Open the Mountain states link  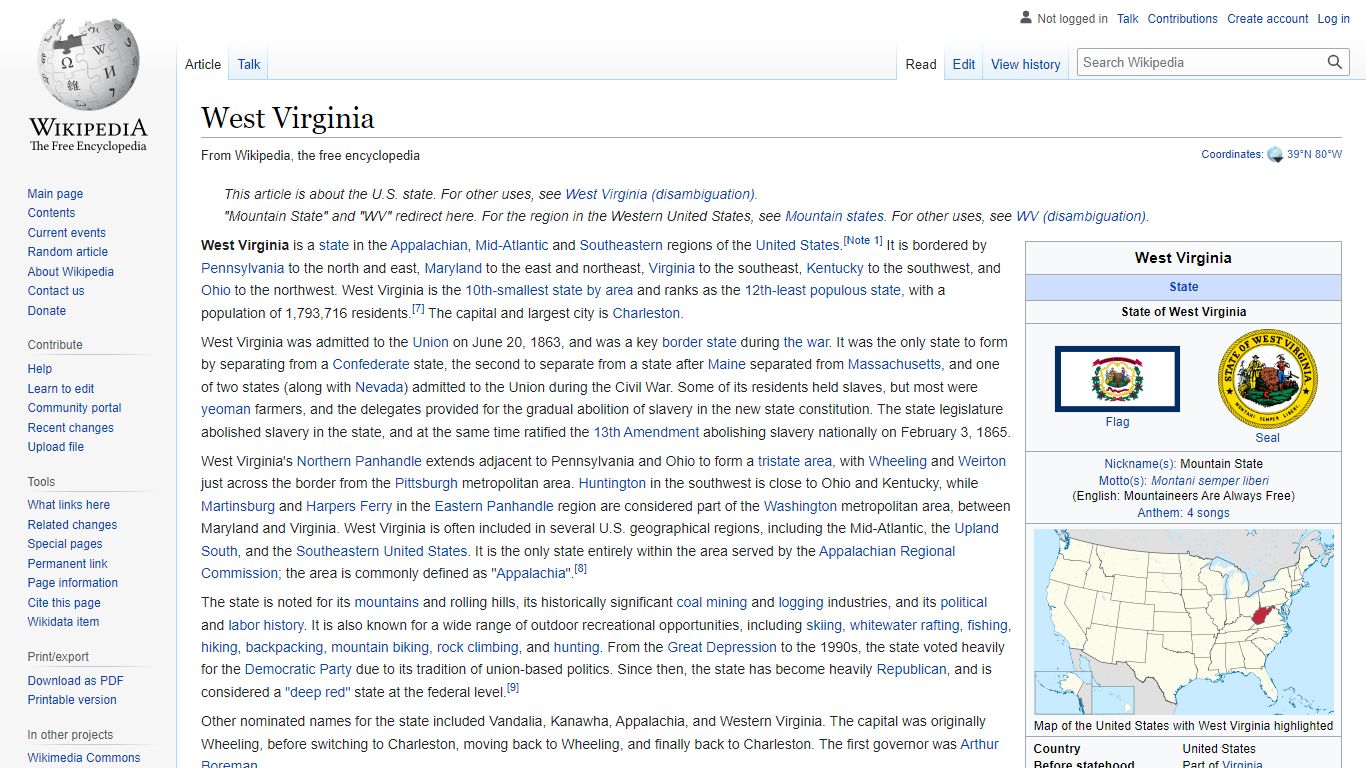click(834, 216)
